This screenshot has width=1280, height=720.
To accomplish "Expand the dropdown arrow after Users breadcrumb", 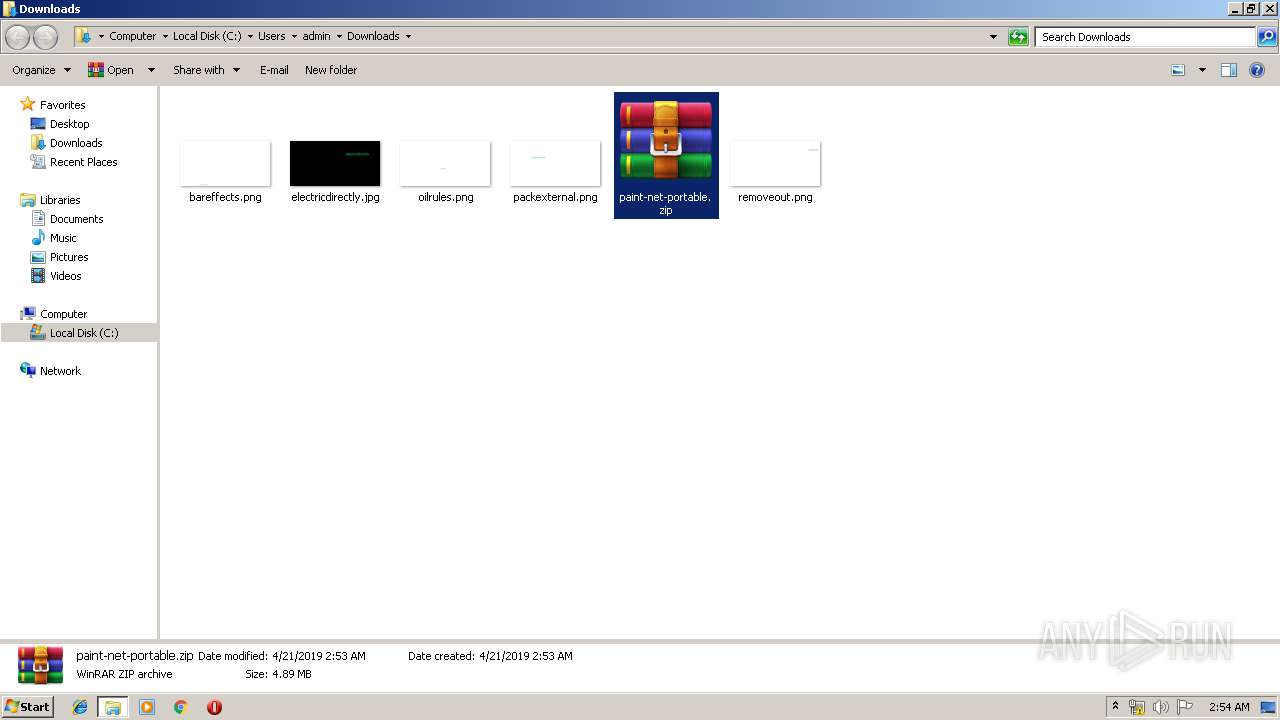I will click(x=295, y=36).
